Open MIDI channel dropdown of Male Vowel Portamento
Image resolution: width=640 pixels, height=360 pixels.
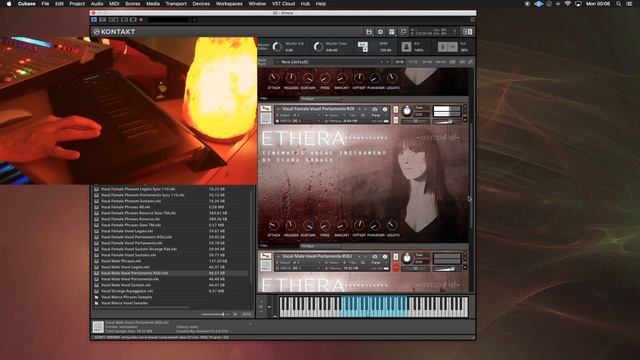(x=298, y=268)
